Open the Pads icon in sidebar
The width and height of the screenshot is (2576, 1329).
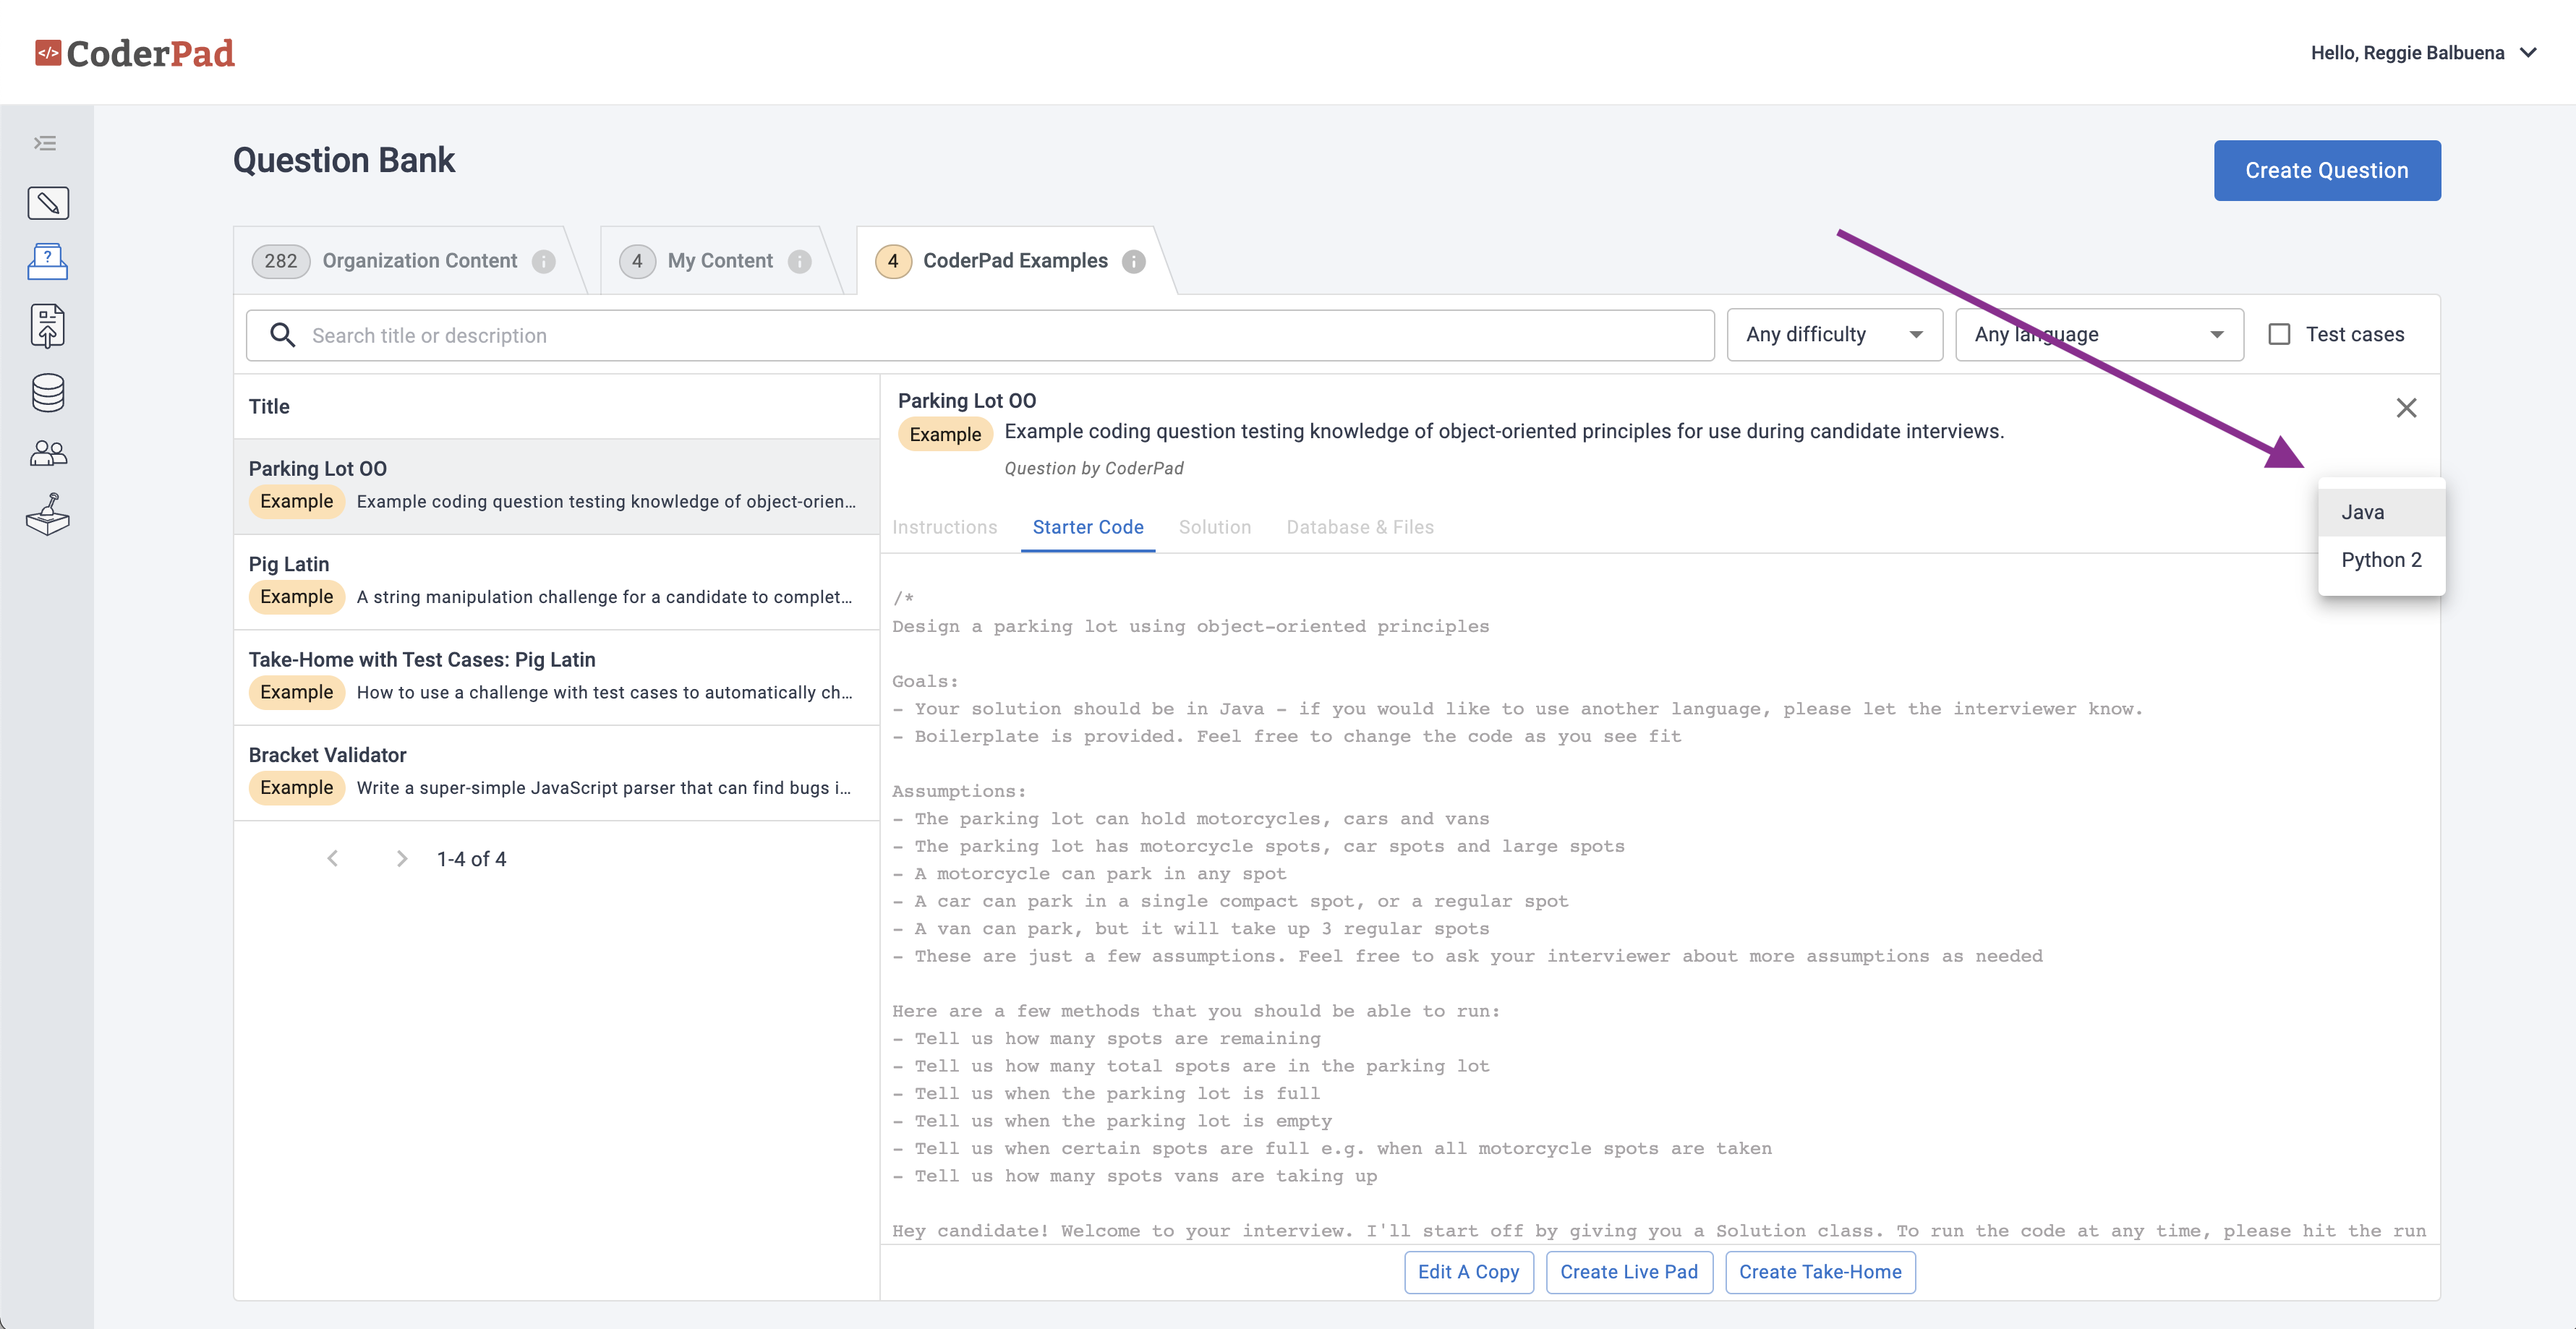pyautogui.click(x=48, y=203)
